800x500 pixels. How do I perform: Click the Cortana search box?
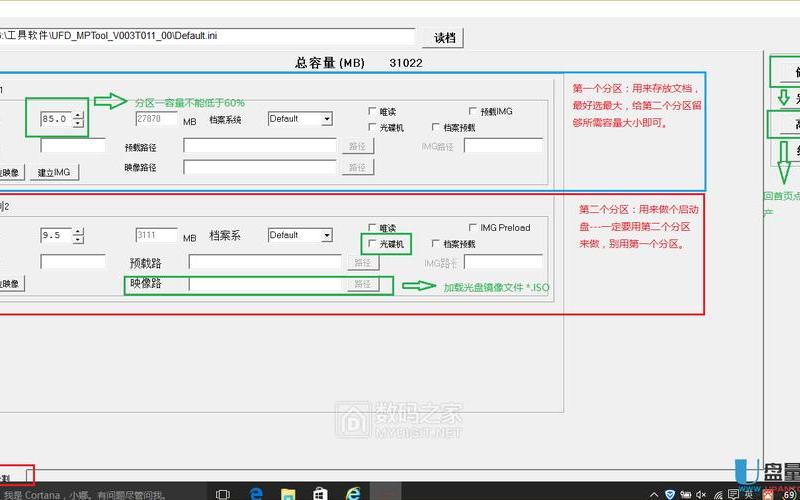pos(102,494)
